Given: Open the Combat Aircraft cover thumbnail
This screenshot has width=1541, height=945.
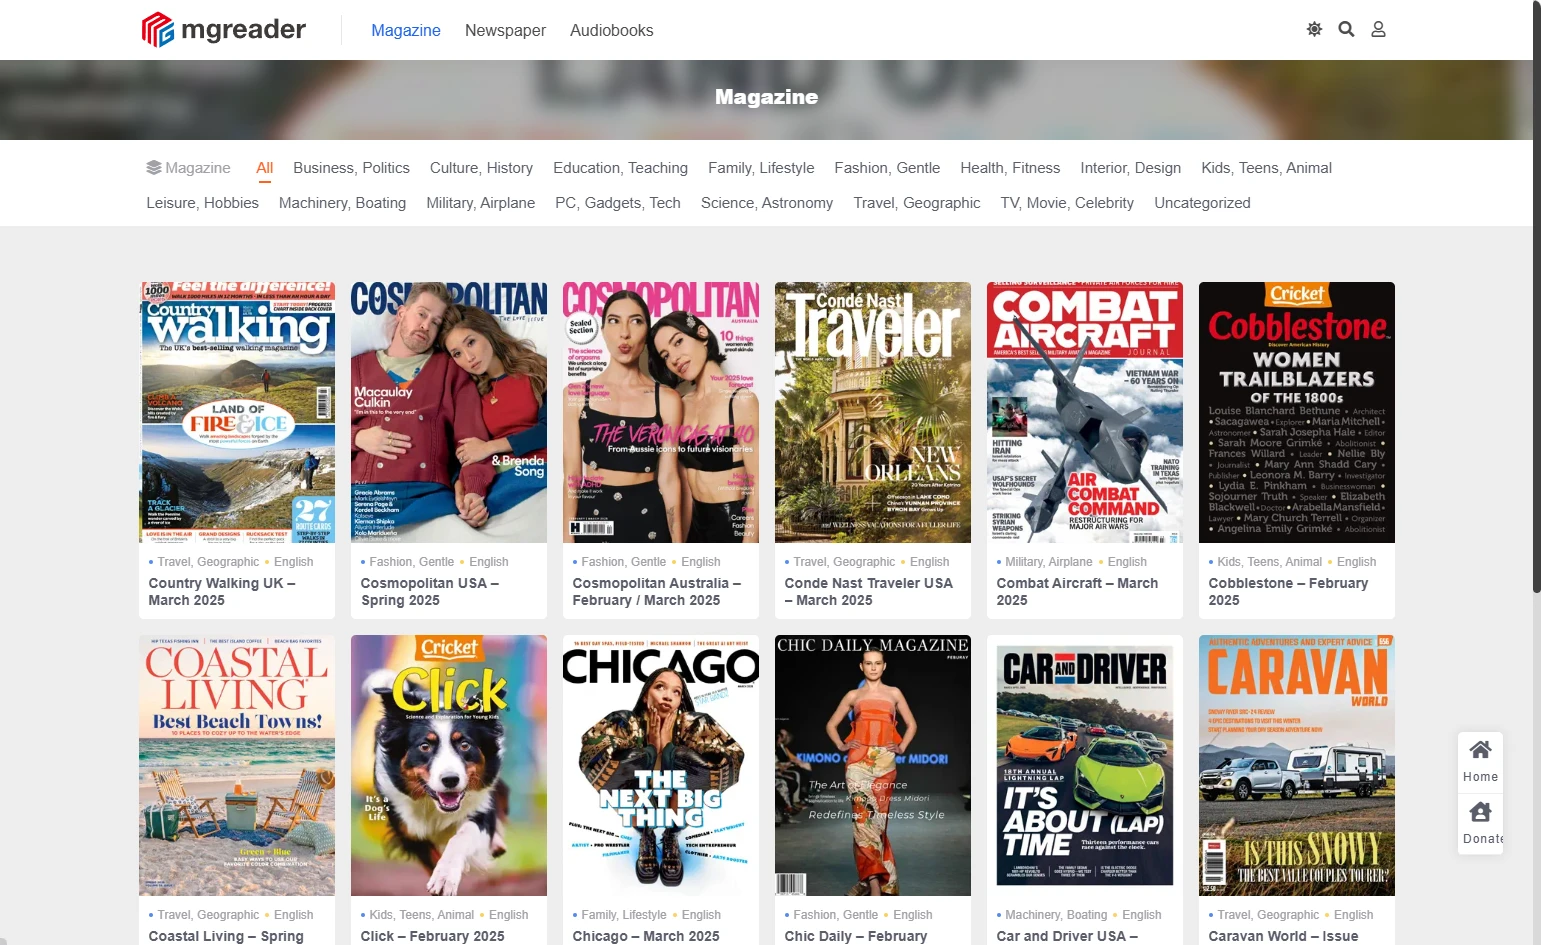Looking at the screenshot, I should [x=1084, y=412].
